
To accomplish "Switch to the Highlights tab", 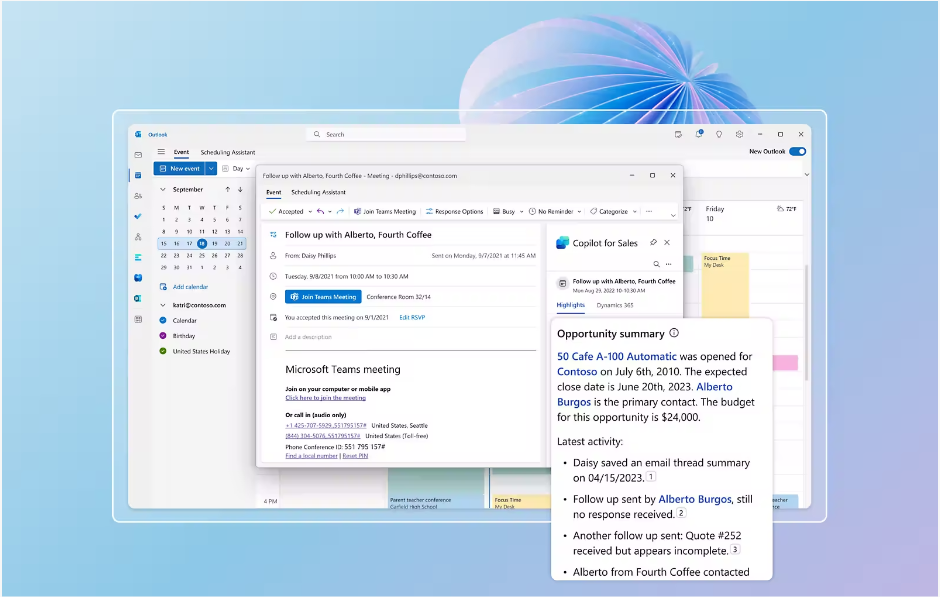I will coord(570,305).
